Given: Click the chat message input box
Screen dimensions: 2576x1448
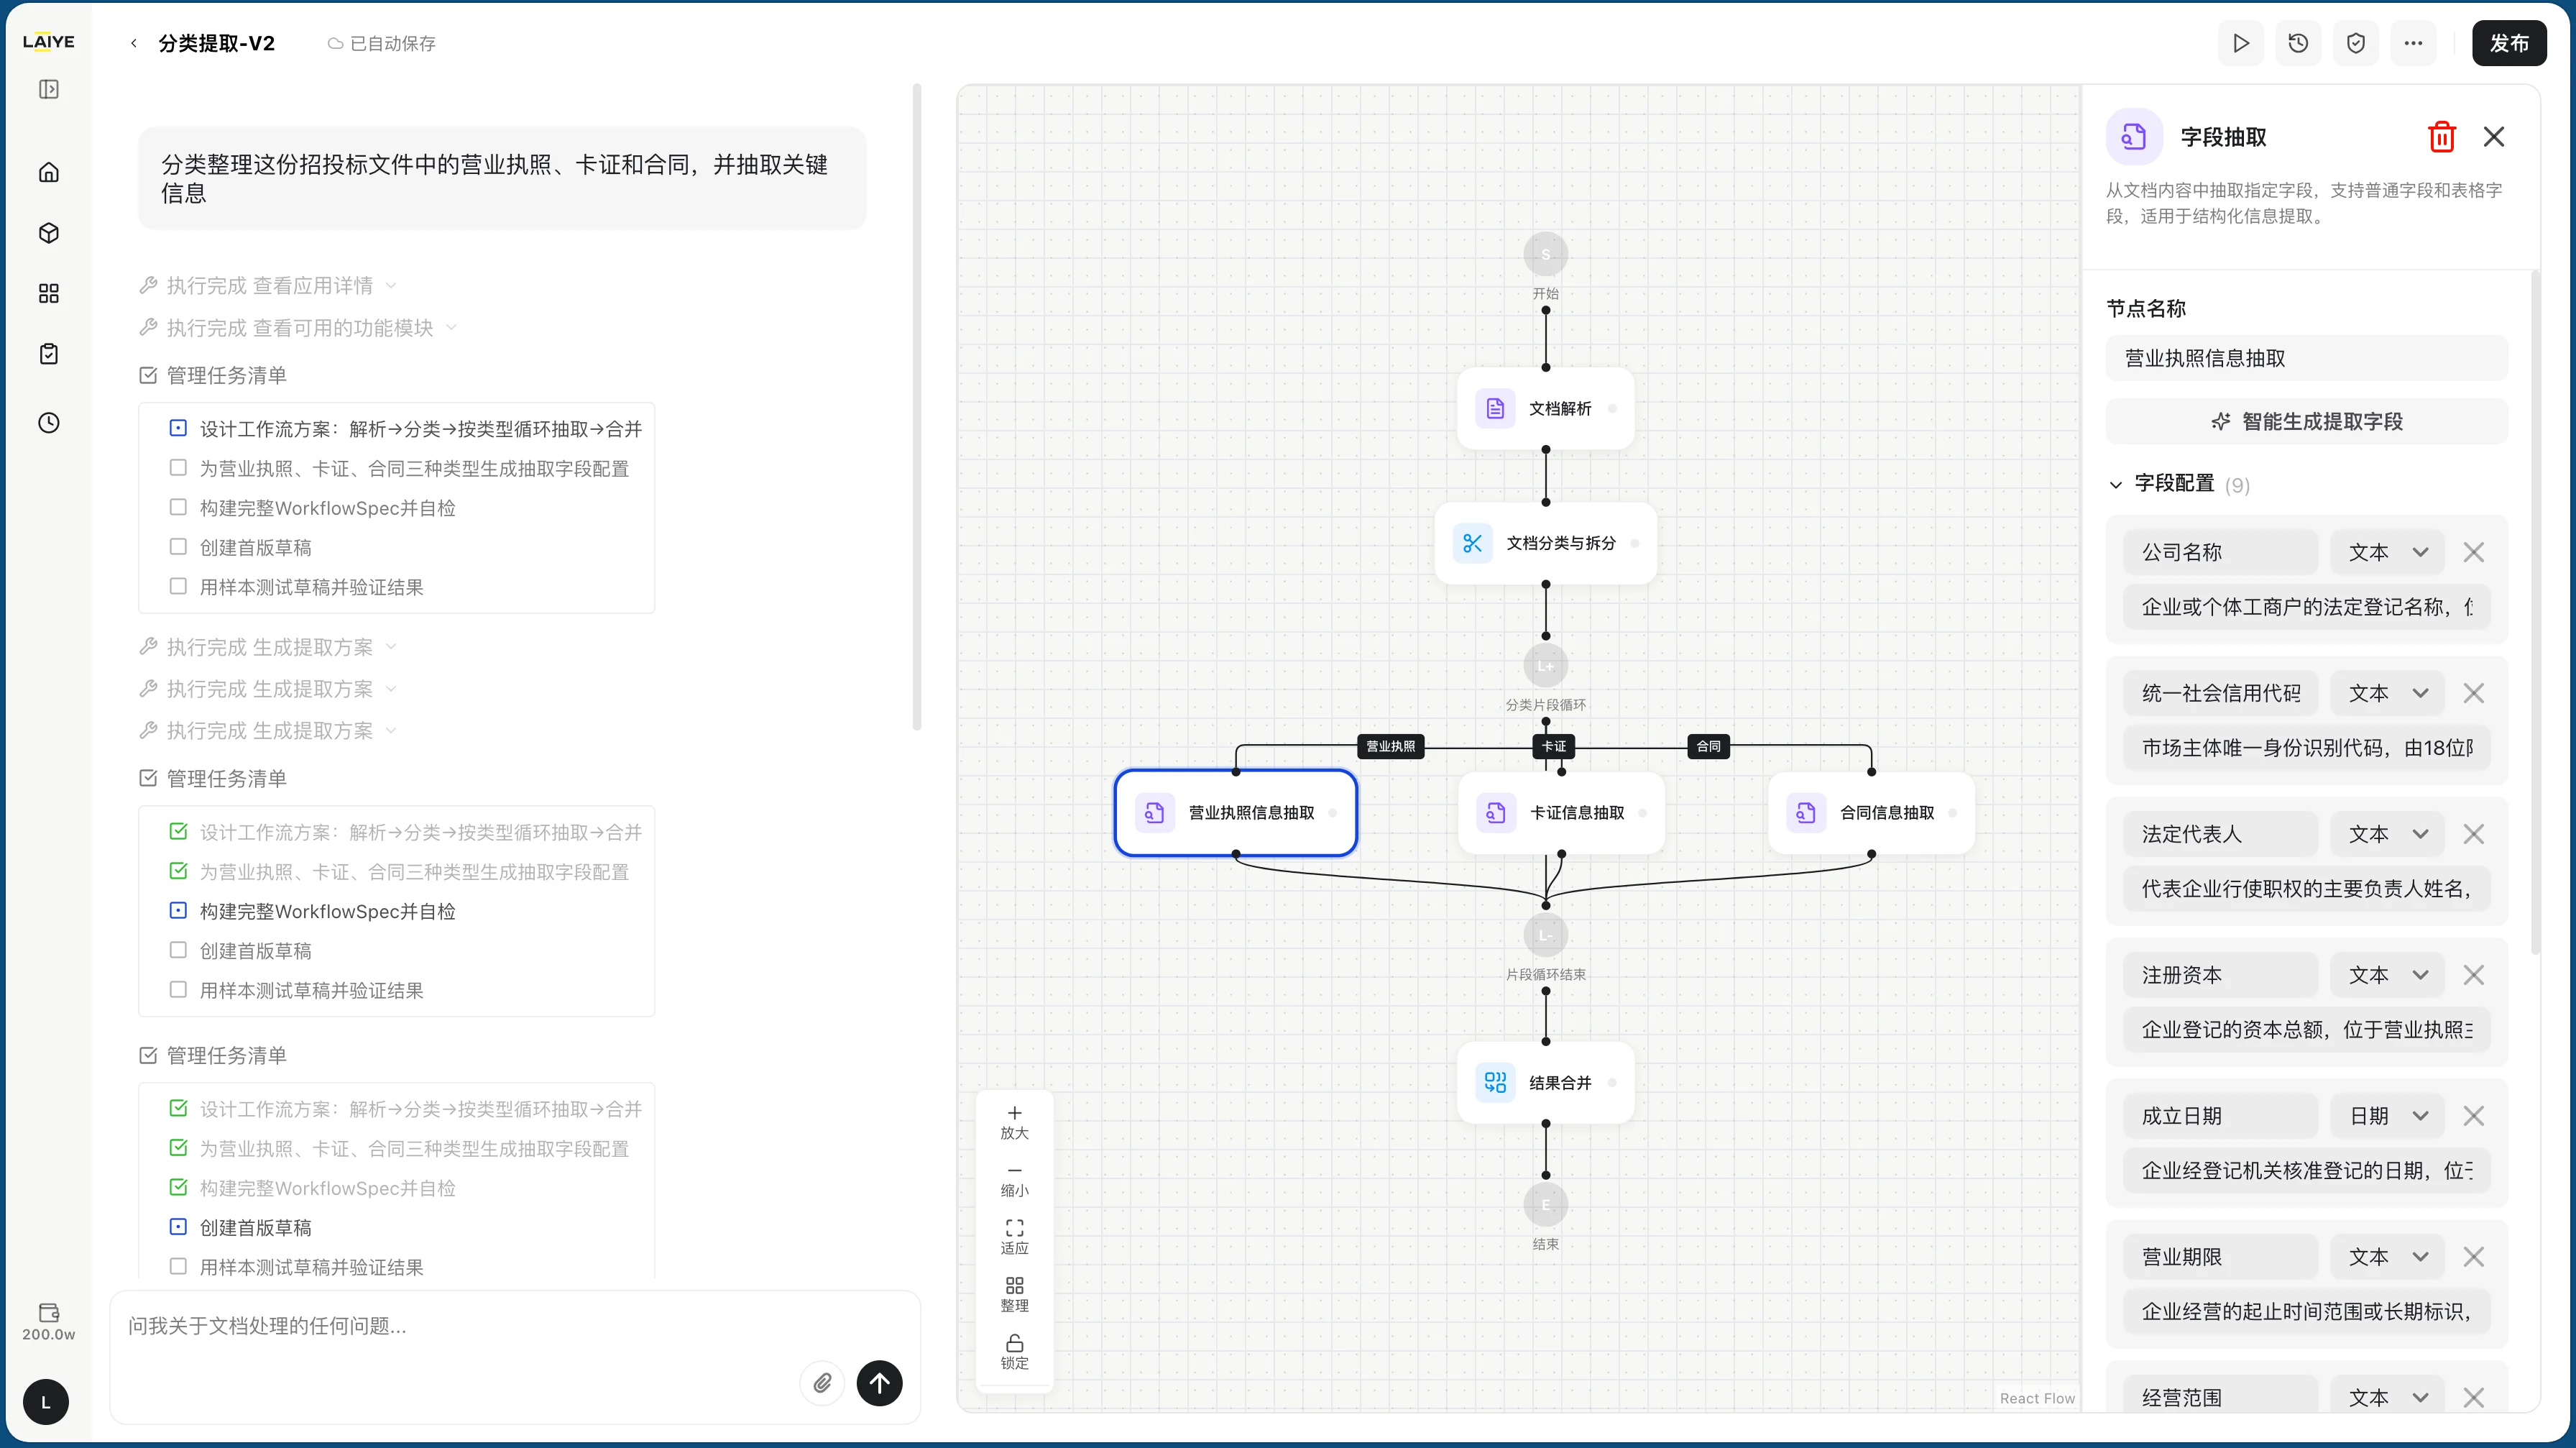Looking at the screenshot, I should coord(515,1326).
